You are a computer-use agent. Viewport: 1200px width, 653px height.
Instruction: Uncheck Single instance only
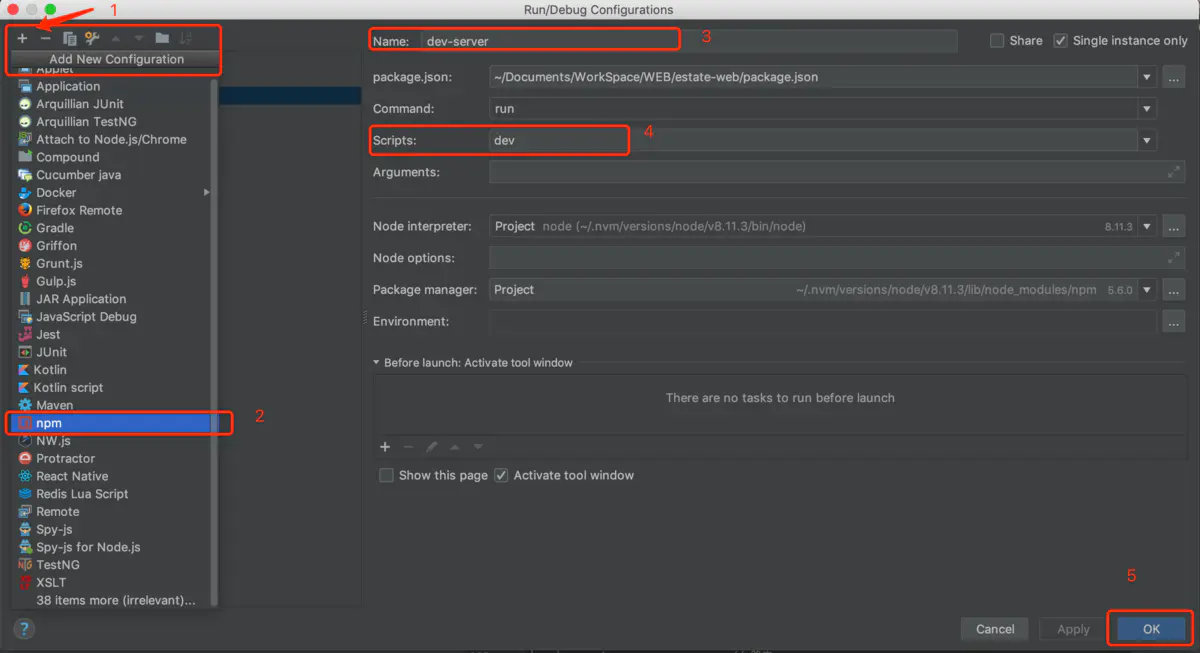[1061, 41]
